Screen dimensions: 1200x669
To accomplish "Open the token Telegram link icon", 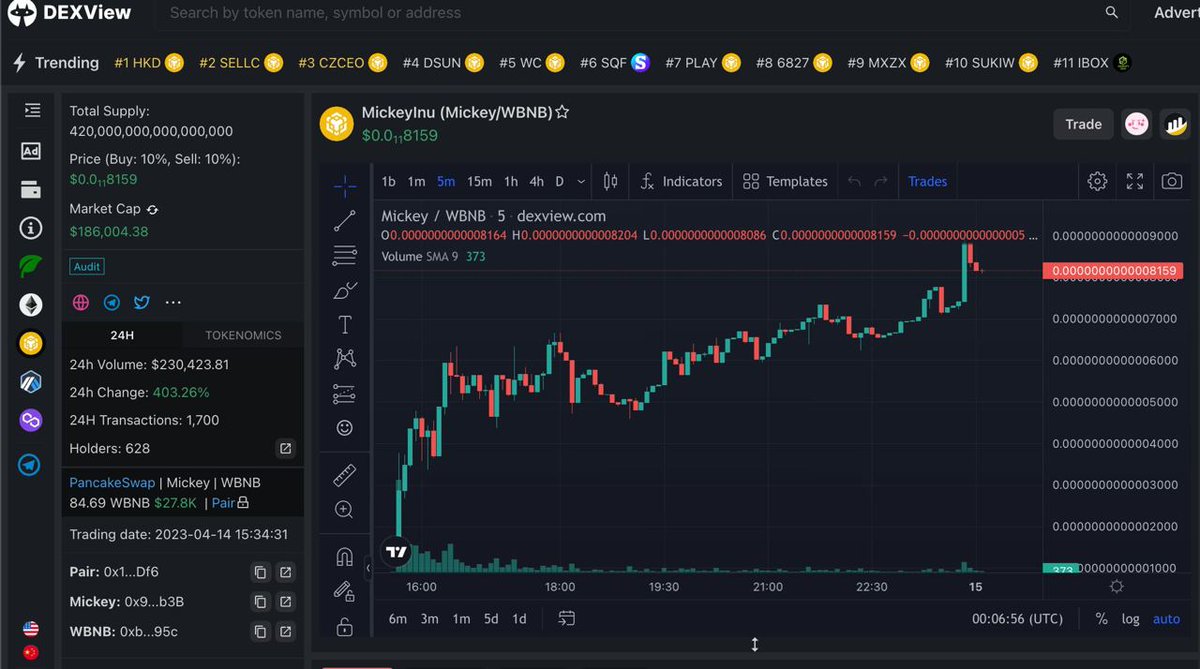I will (112, 302).
